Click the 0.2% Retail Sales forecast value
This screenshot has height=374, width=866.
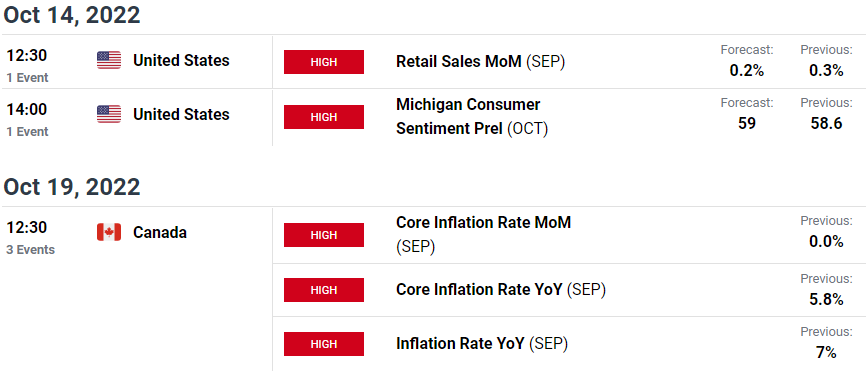tap(747, 70)
